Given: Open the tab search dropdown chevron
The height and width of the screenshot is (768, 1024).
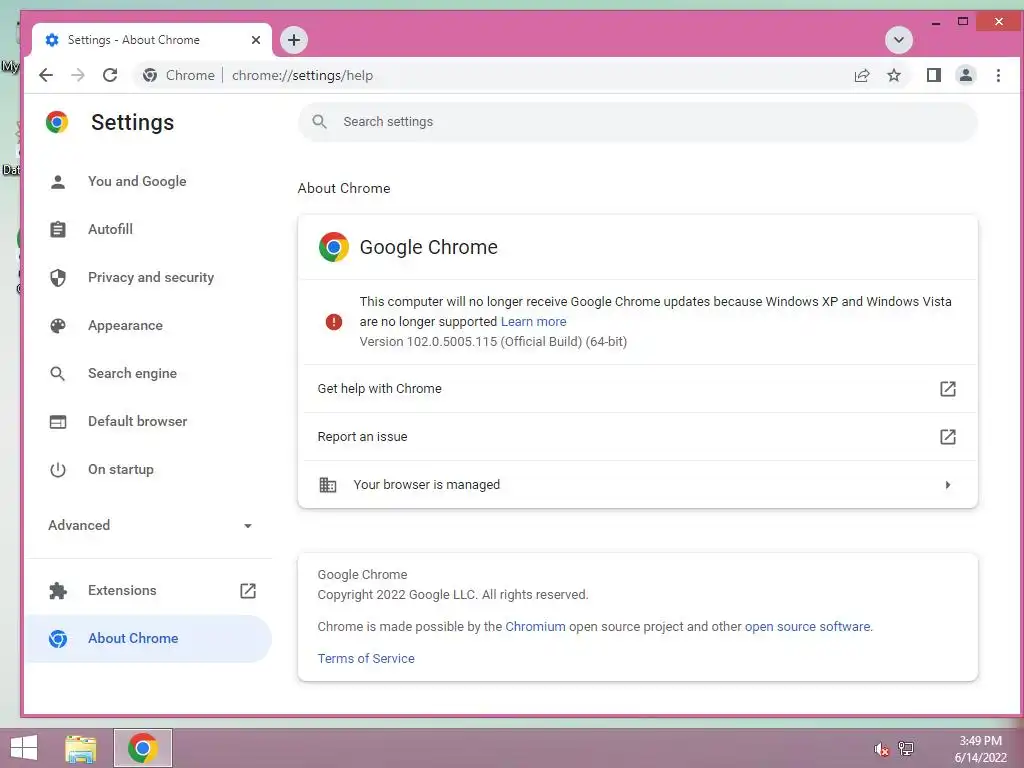Looking at the screenshot, I should [899, 40].
